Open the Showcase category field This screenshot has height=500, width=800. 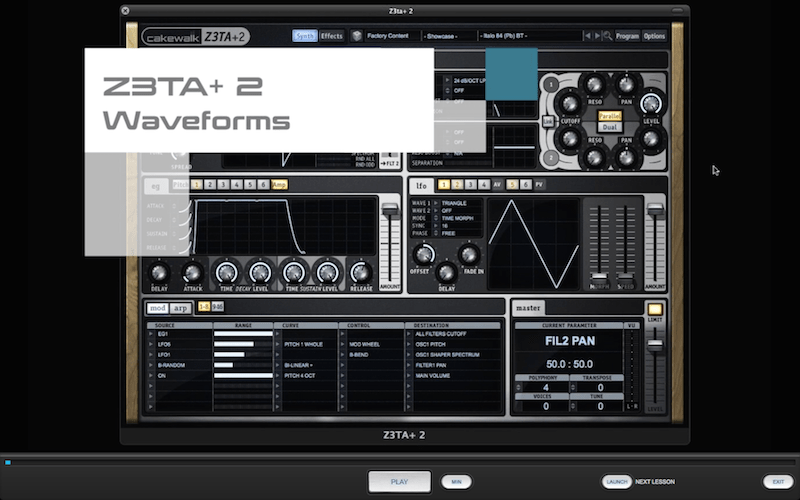[x=448, y=36]
